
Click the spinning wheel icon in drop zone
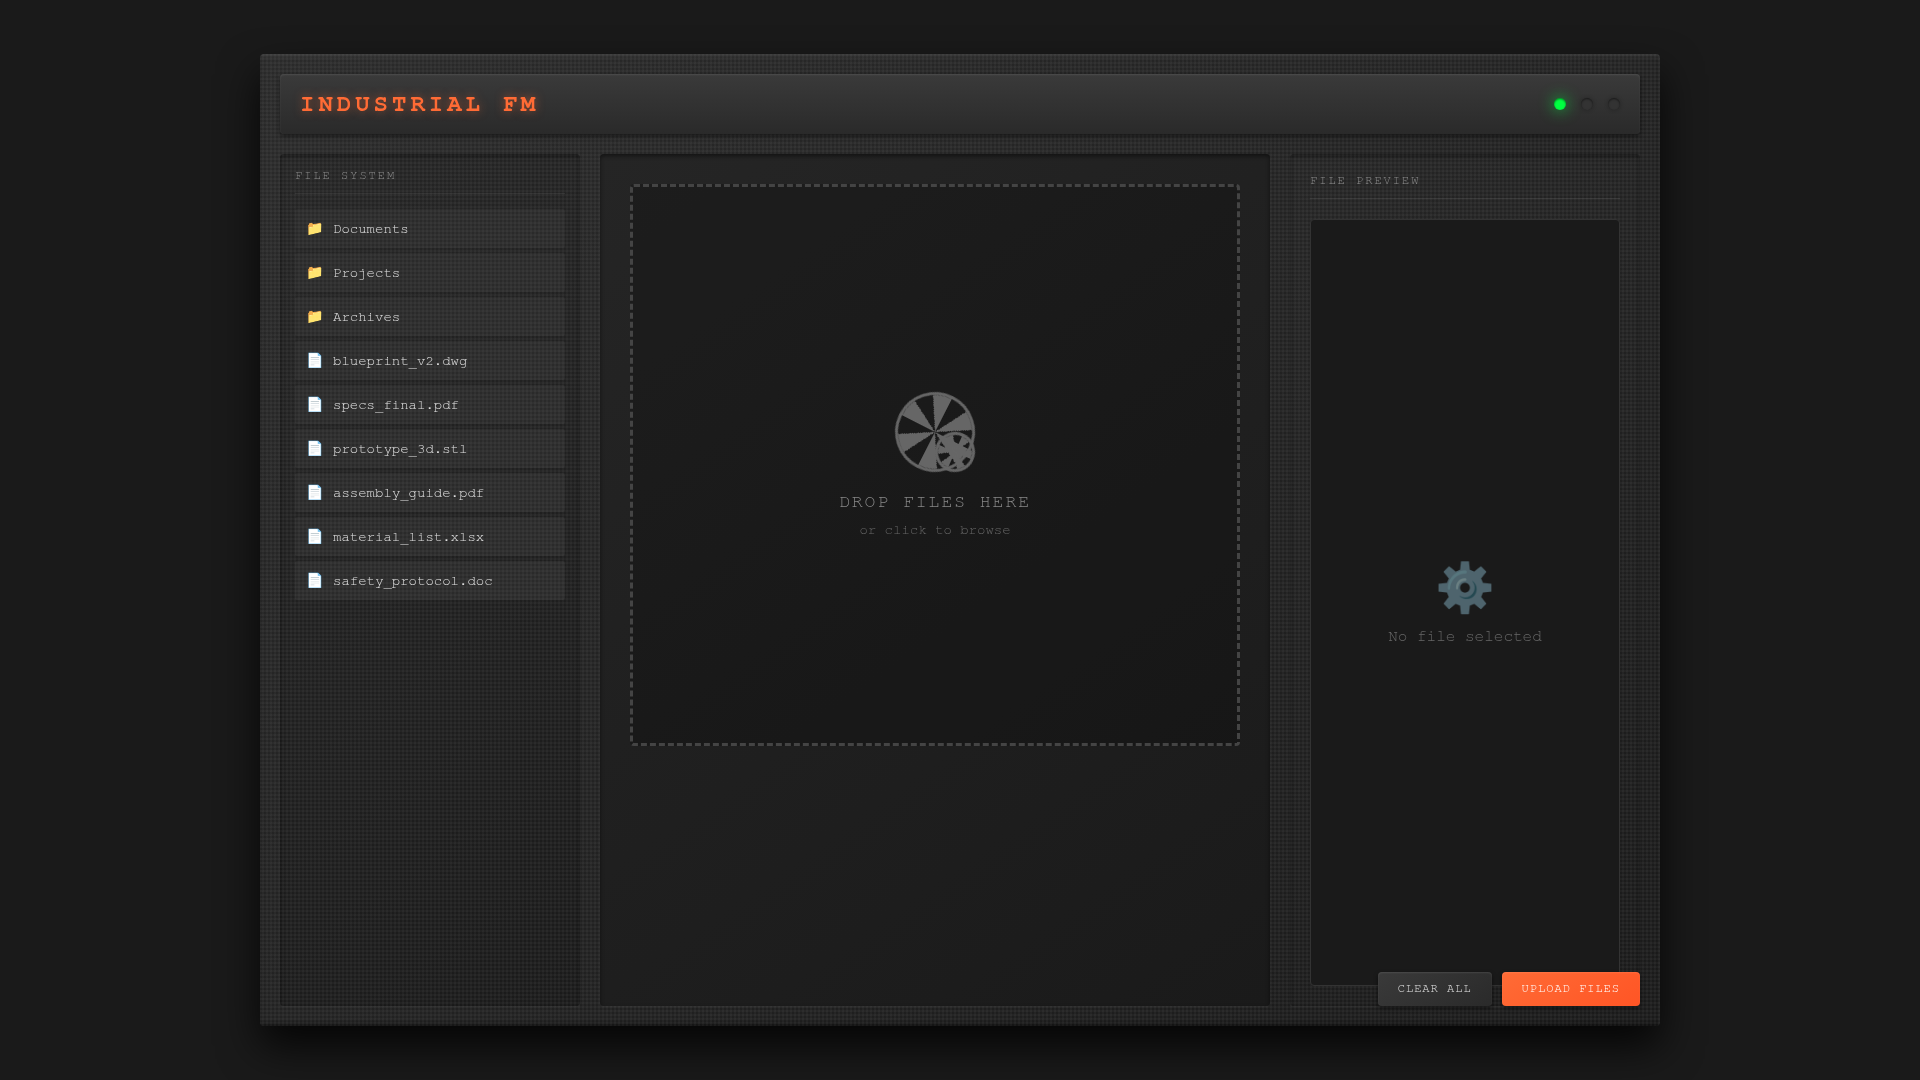(x=934, y=432)
